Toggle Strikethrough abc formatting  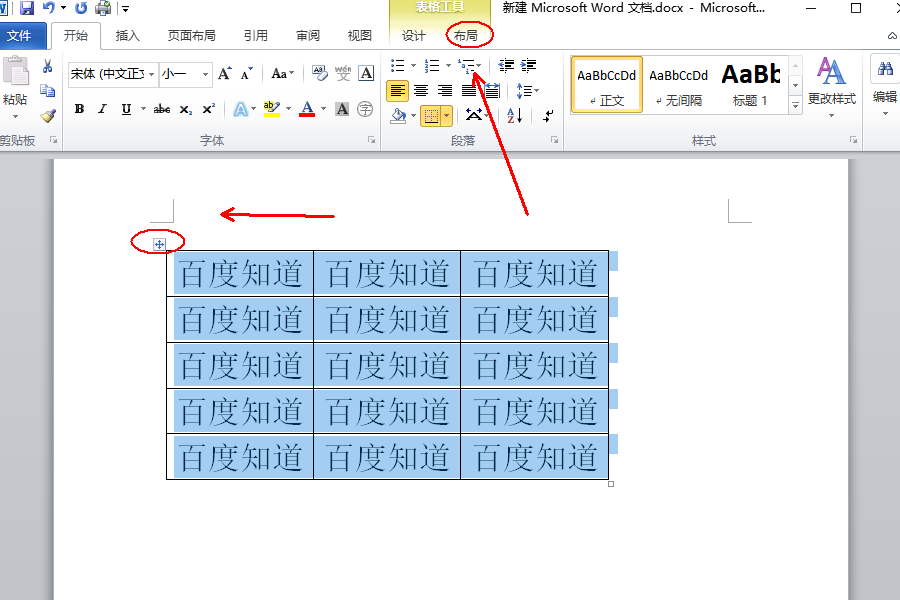click(162, 109)
